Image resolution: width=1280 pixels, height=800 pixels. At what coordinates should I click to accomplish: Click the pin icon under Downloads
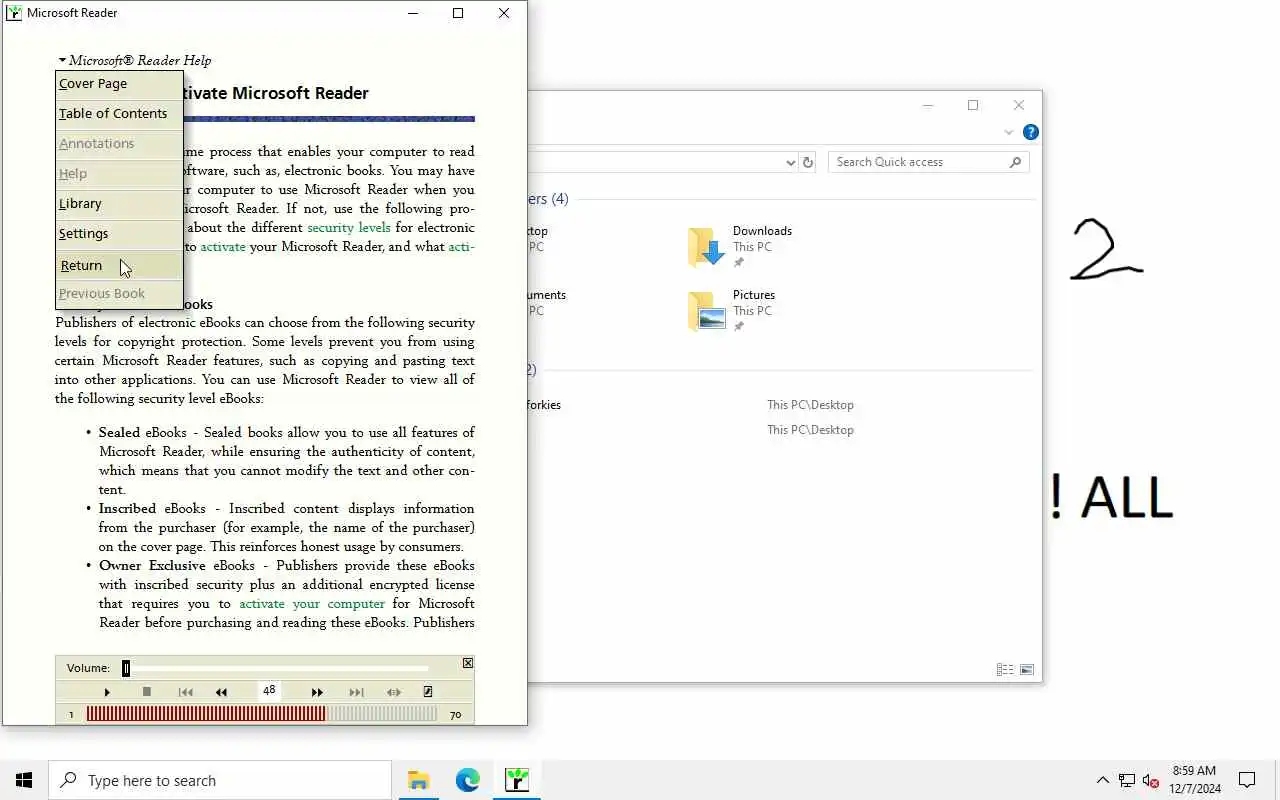739,263
